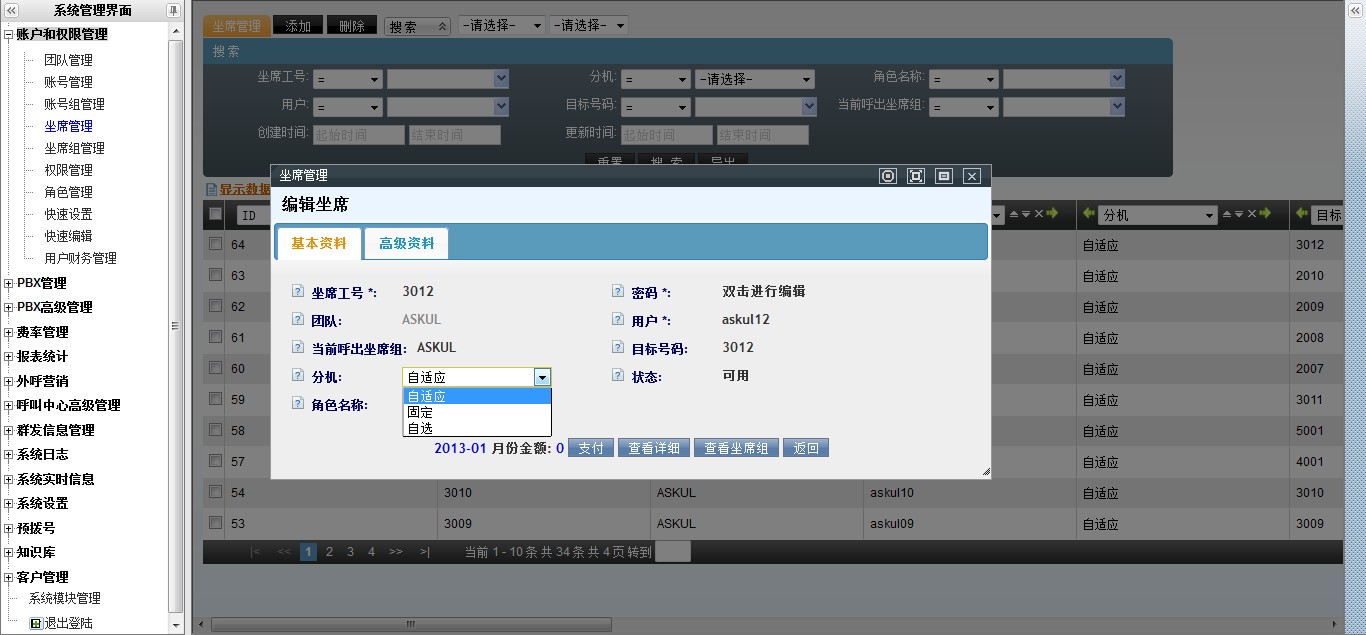1366x635 pixels.
Task: Click the help icon beside 状态
Action: pos(618,376)
